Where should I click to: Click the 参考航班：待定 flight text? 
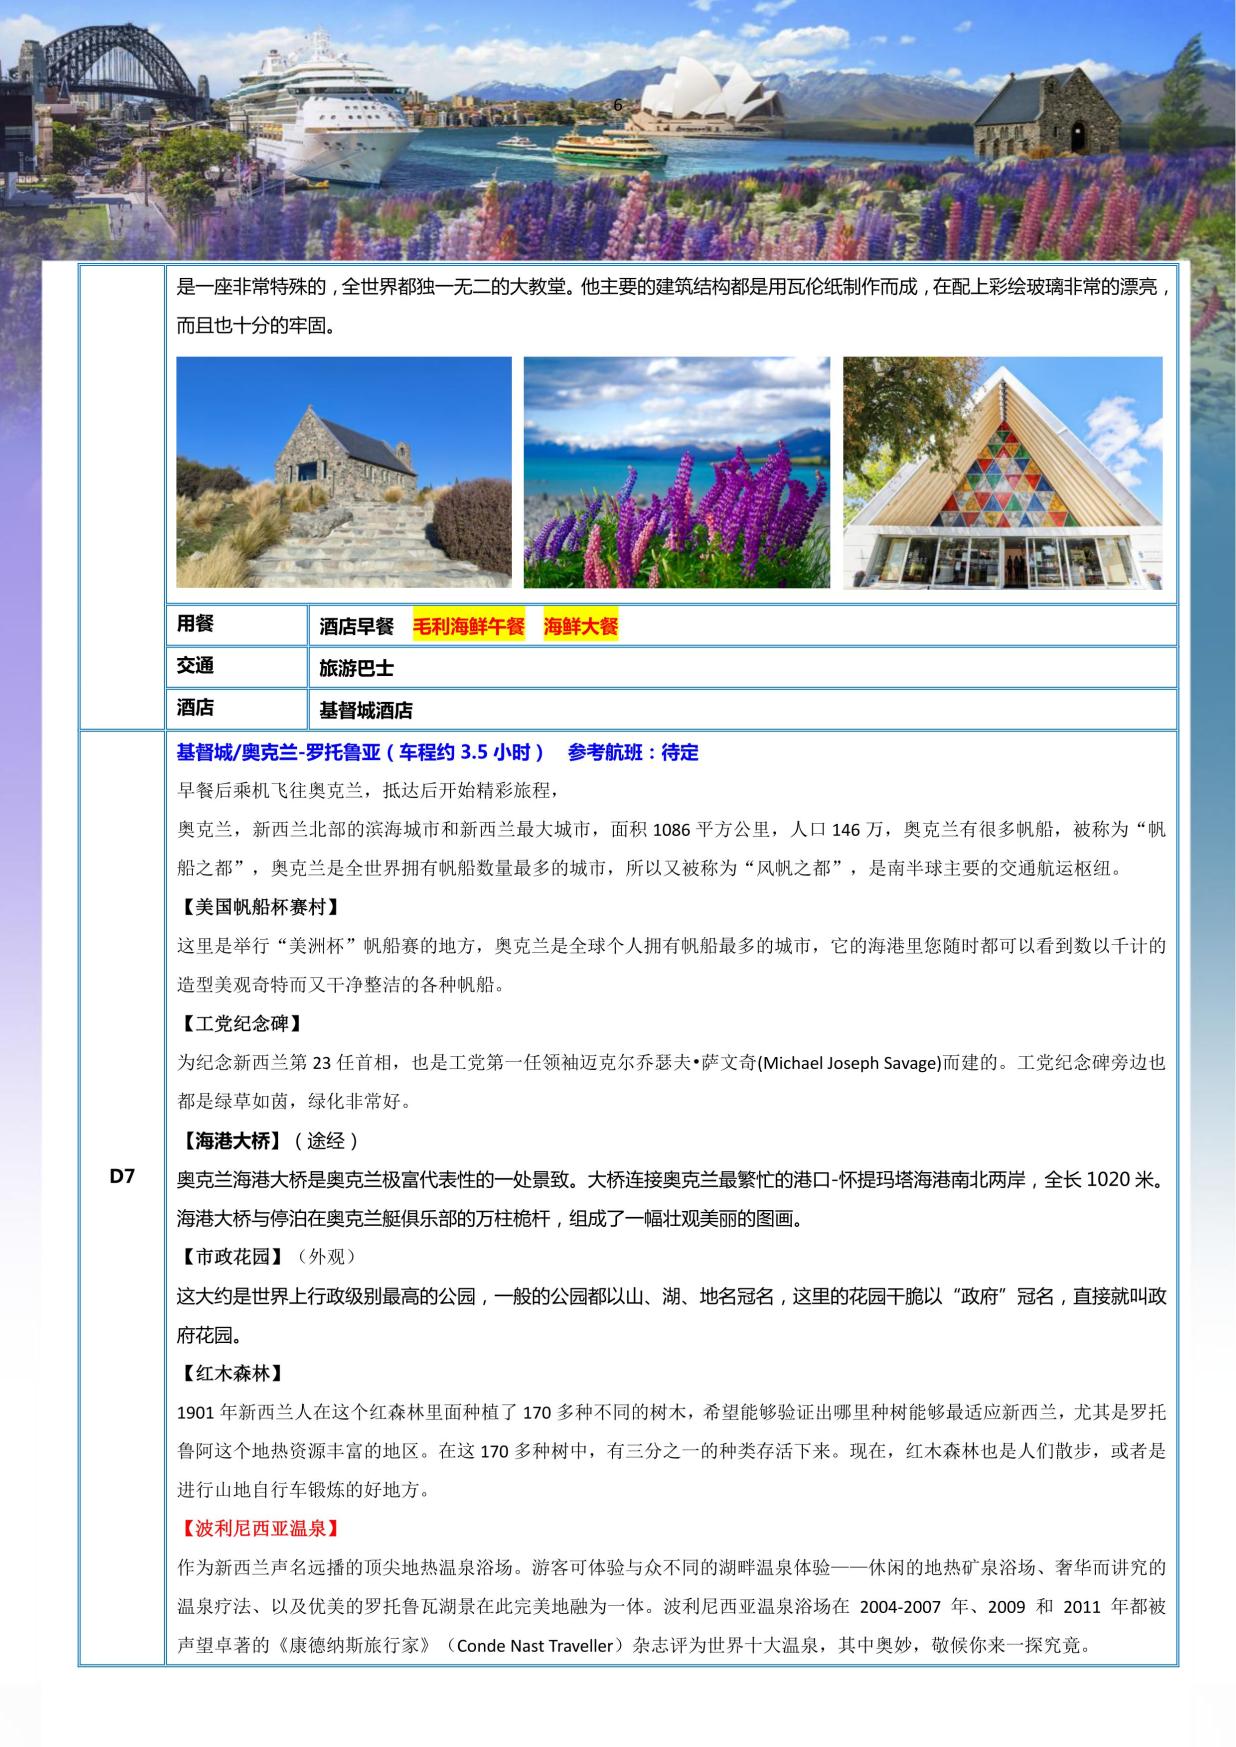pos(632,752)
